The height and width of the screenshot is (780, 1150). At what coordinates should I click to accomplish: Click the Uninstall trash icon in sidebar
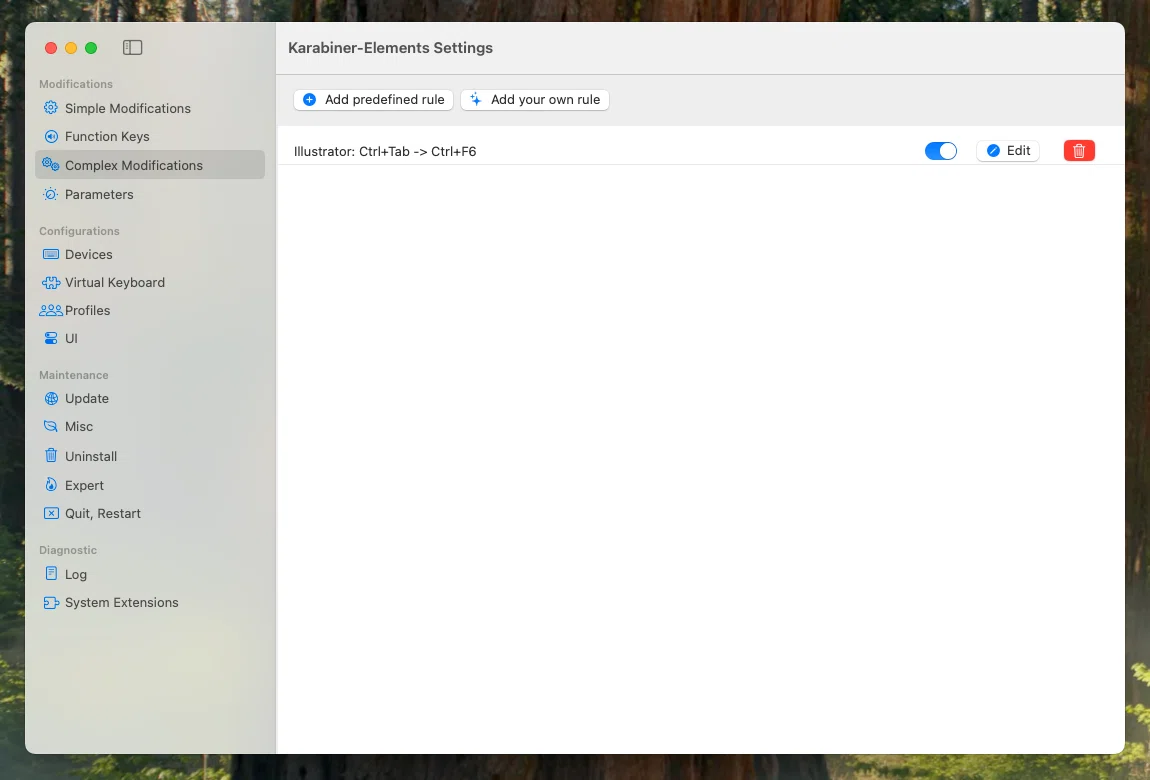click(51, 455)
